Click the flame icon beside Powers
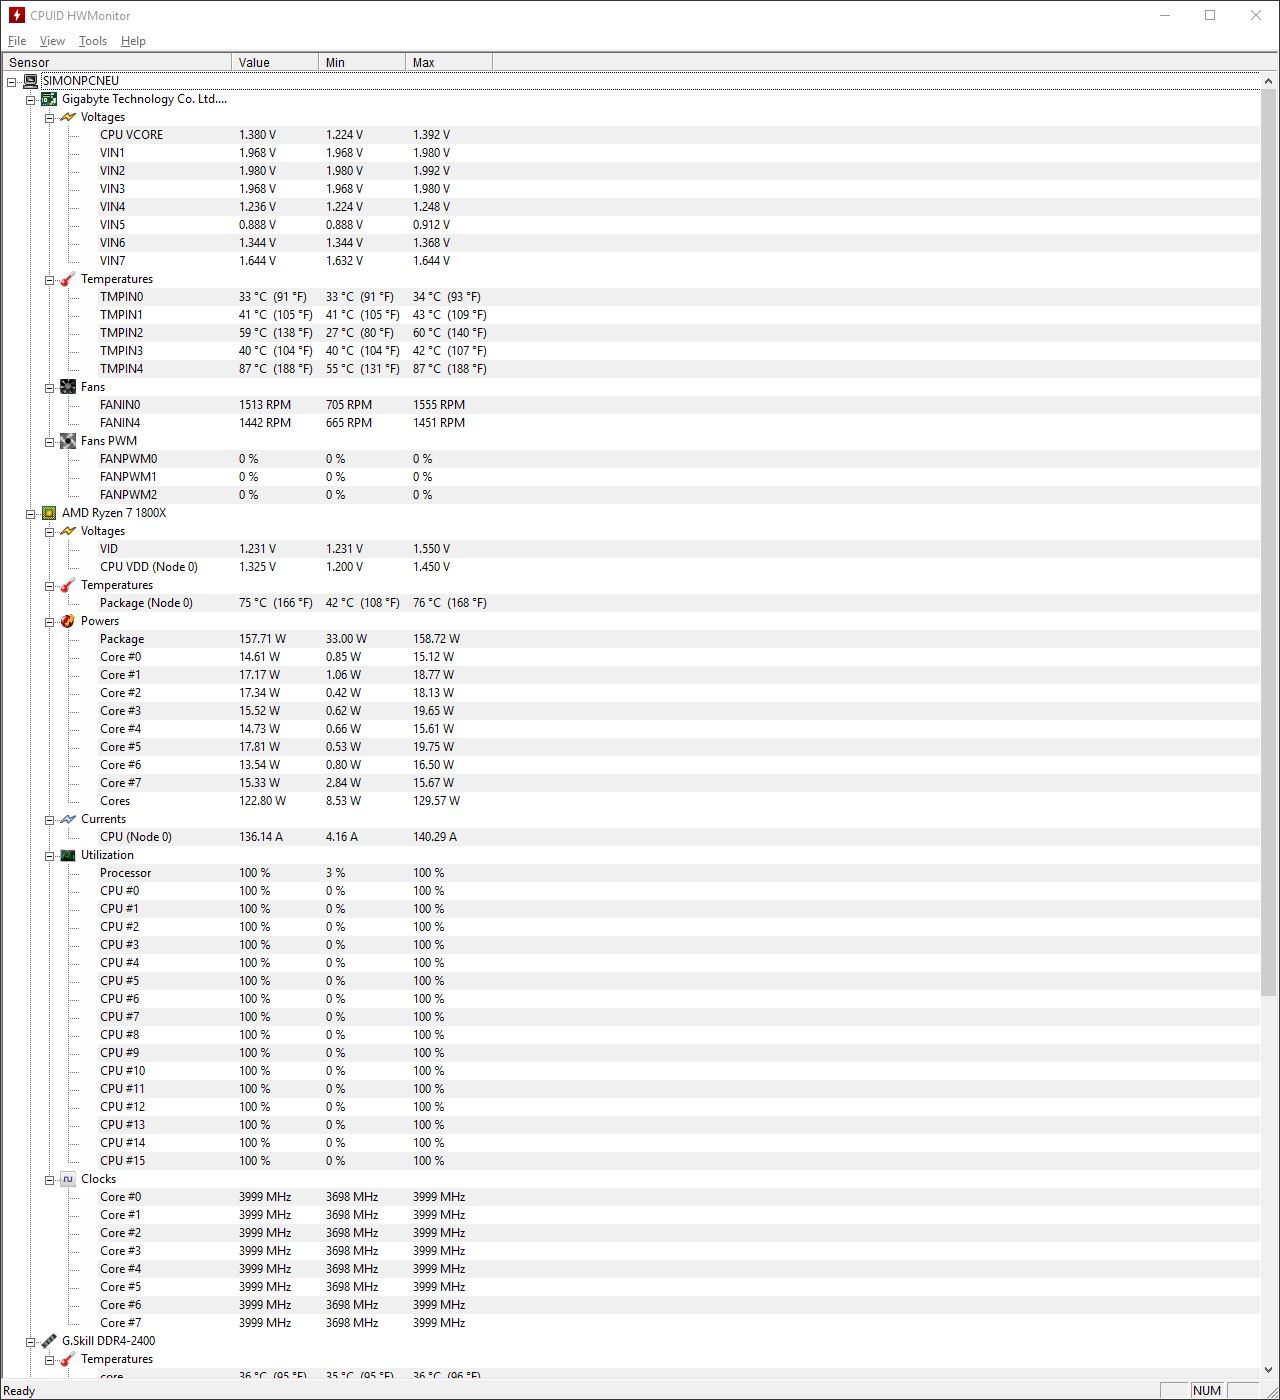The width and height of the screenshot is (1280, 1400). tap(68, 621)
